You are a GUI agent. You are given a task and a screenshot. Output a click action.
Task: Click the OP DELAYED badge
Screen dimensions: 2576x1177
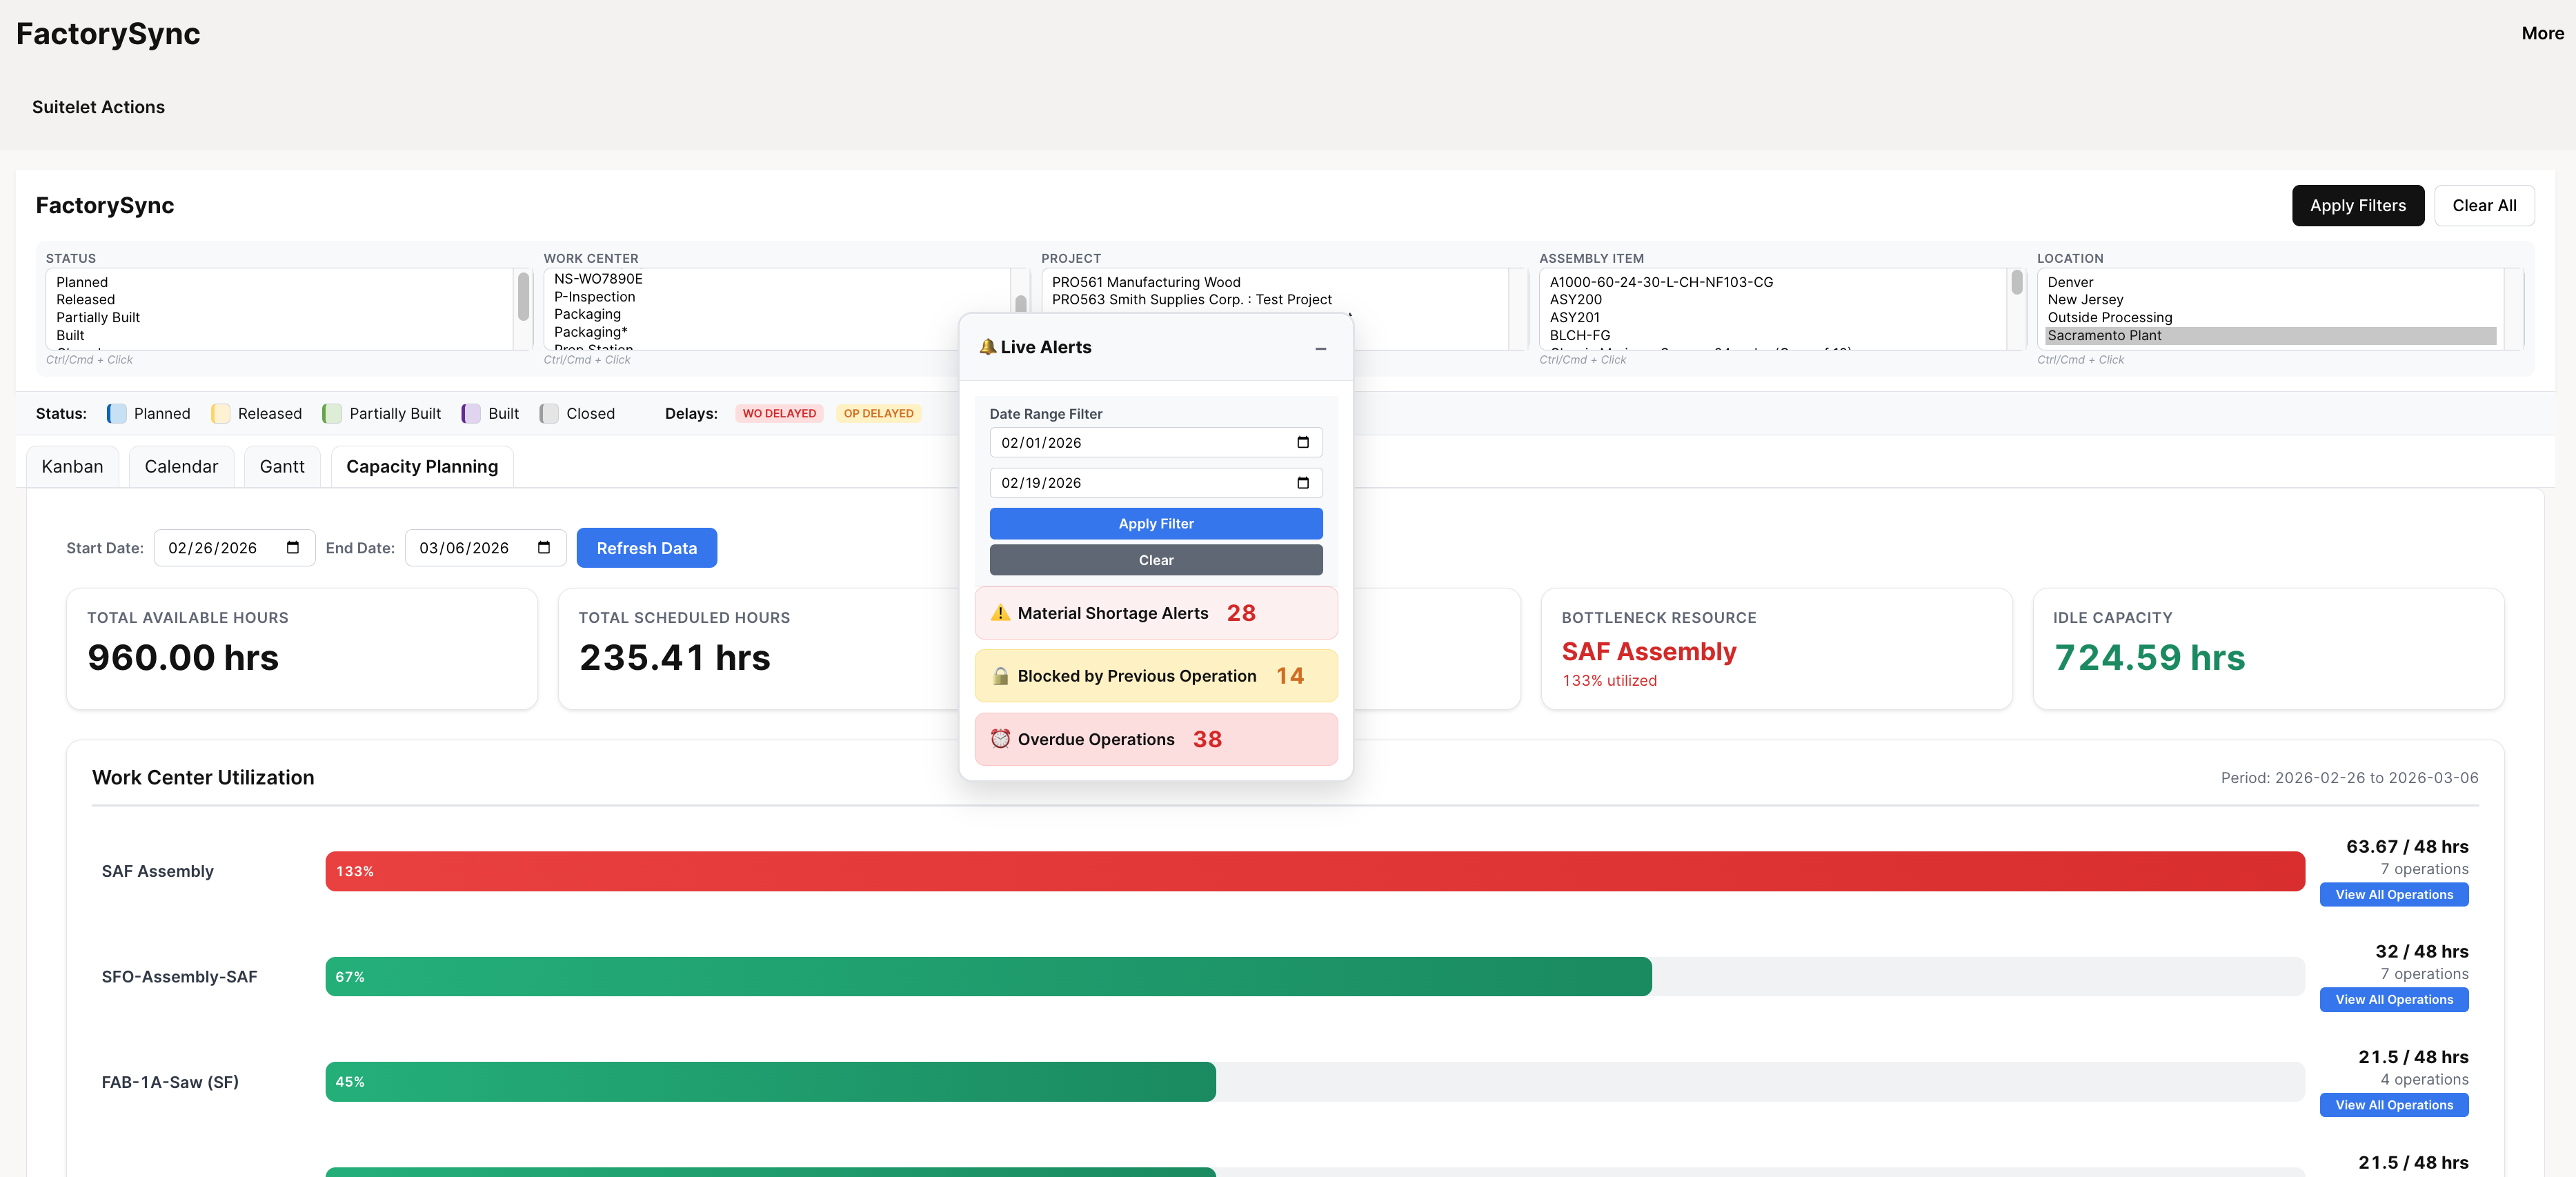(x=879, y=413)
